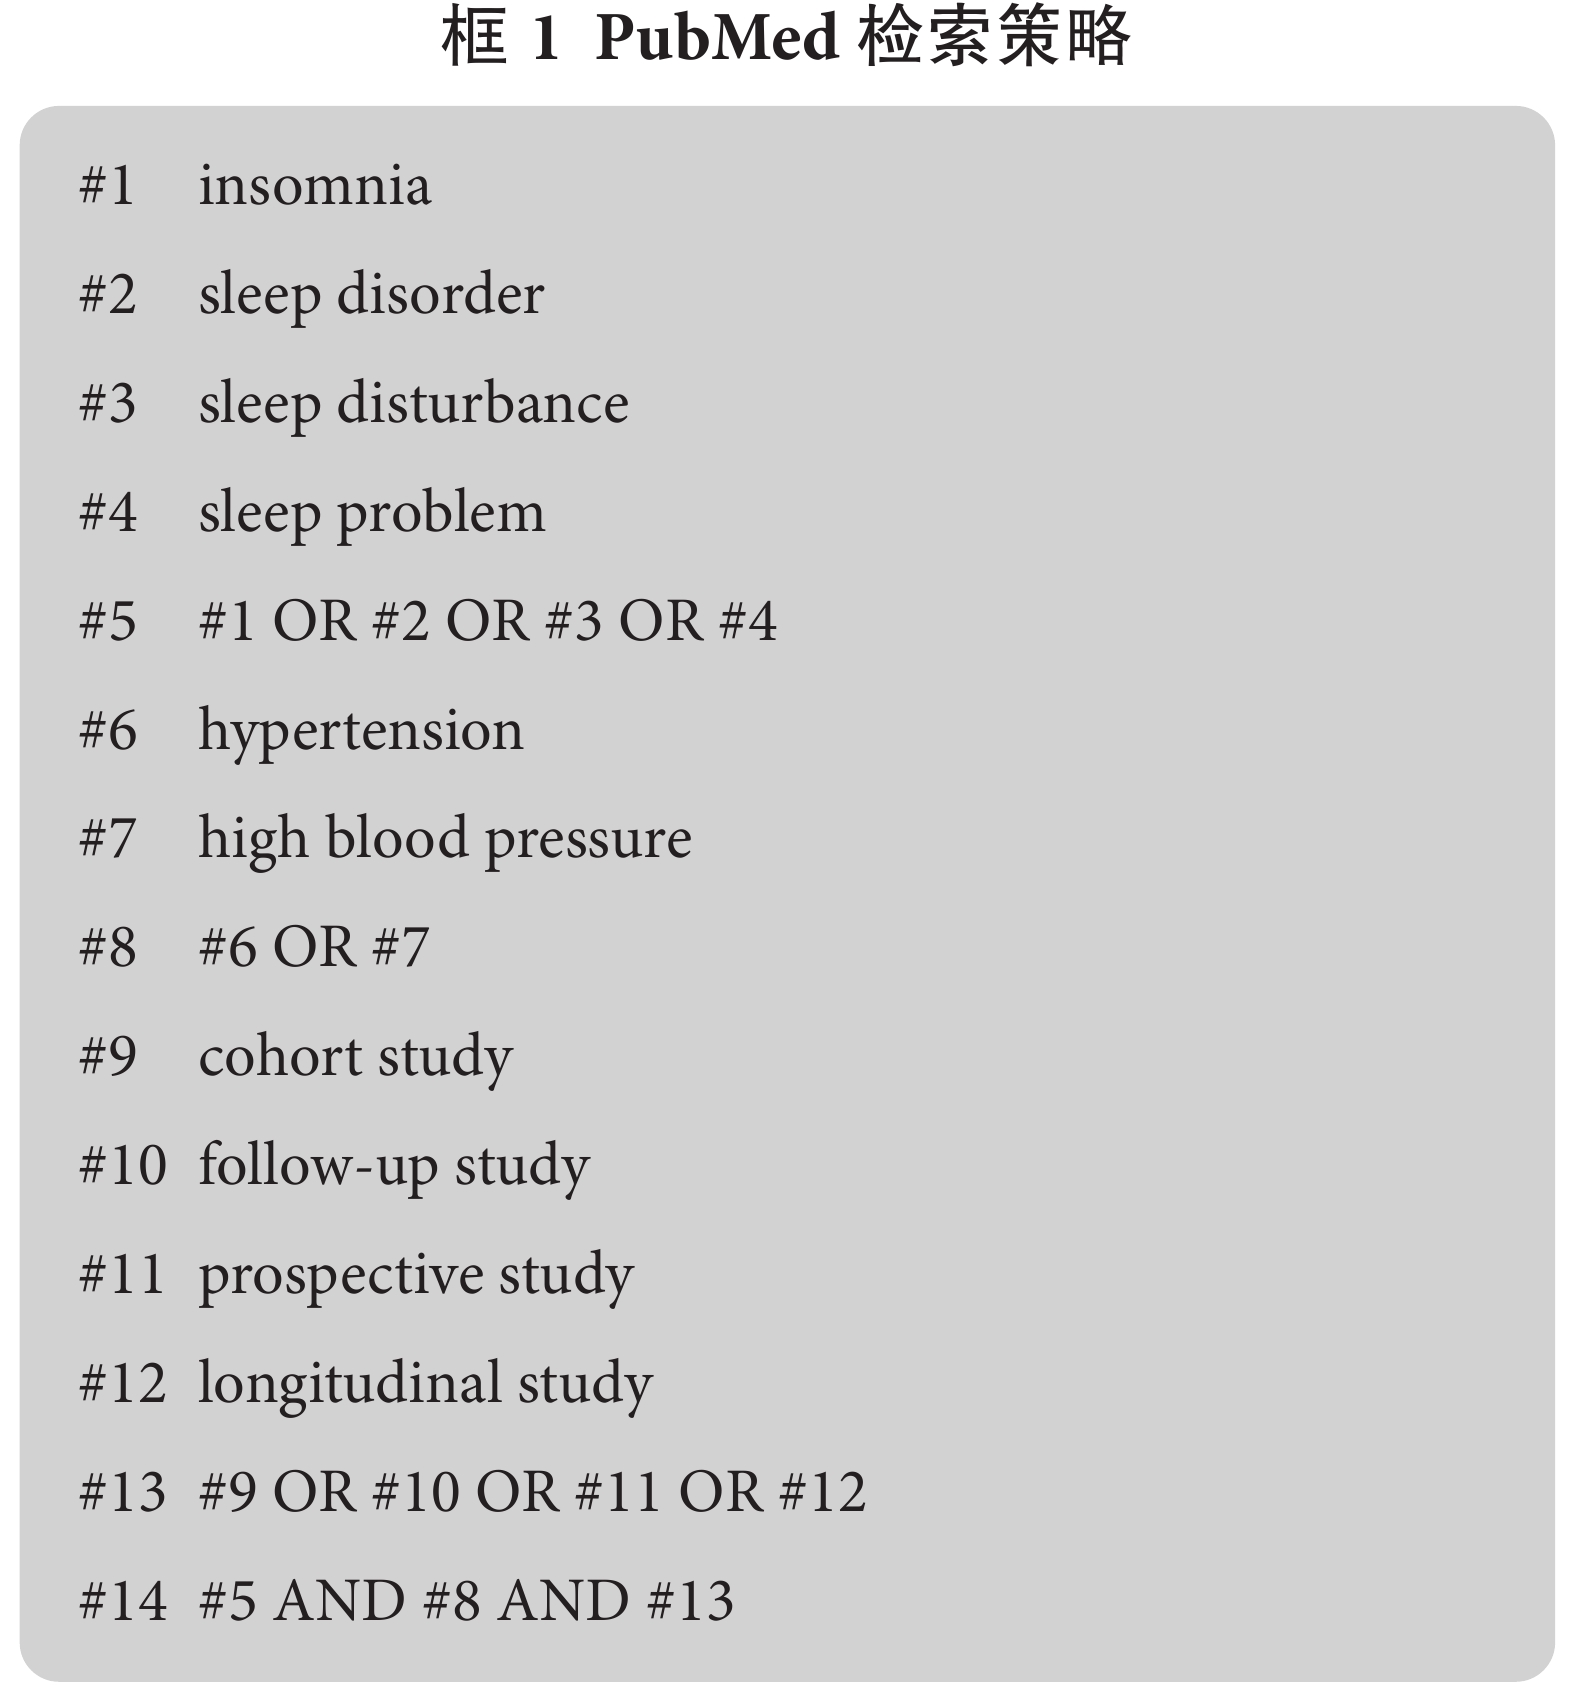
Task: Click the '#5' row number label
Action: tap(108, 621)
